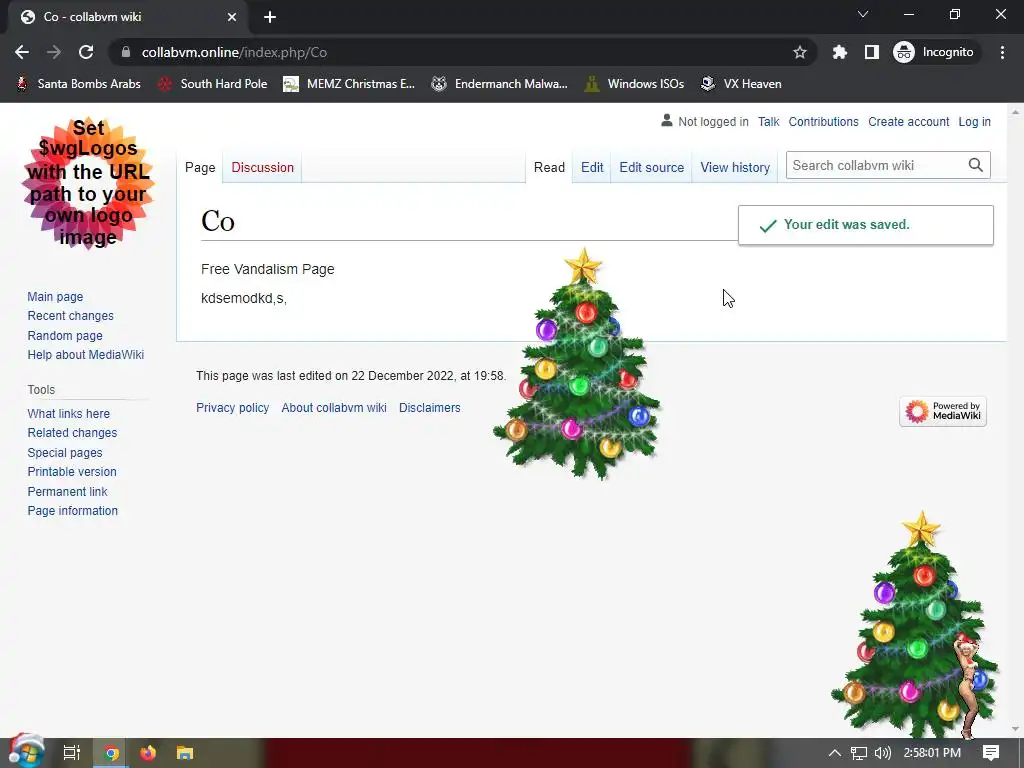Open Printable version
The height and width of the screenshot is (768, 1024).
(x=72, y=472)
